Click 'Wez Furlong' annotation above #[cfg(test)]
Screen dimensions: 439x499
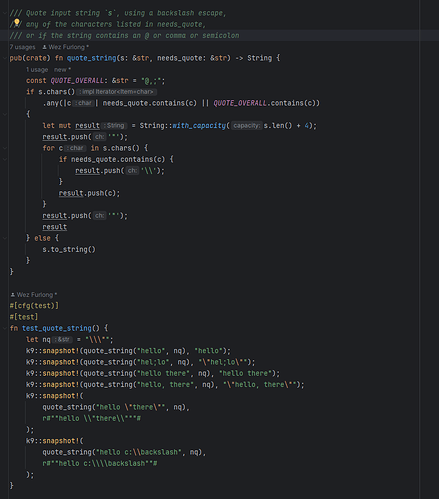(37, 295)
